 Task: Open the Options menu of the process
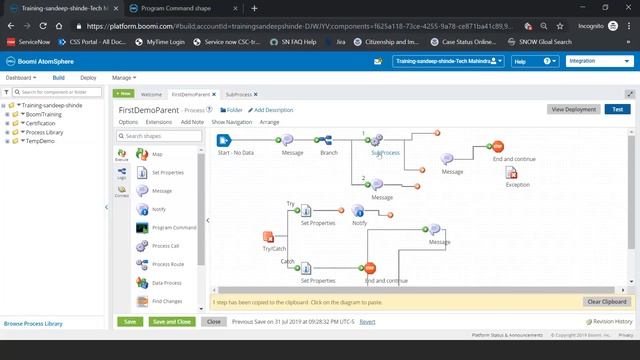coord(128,122)
